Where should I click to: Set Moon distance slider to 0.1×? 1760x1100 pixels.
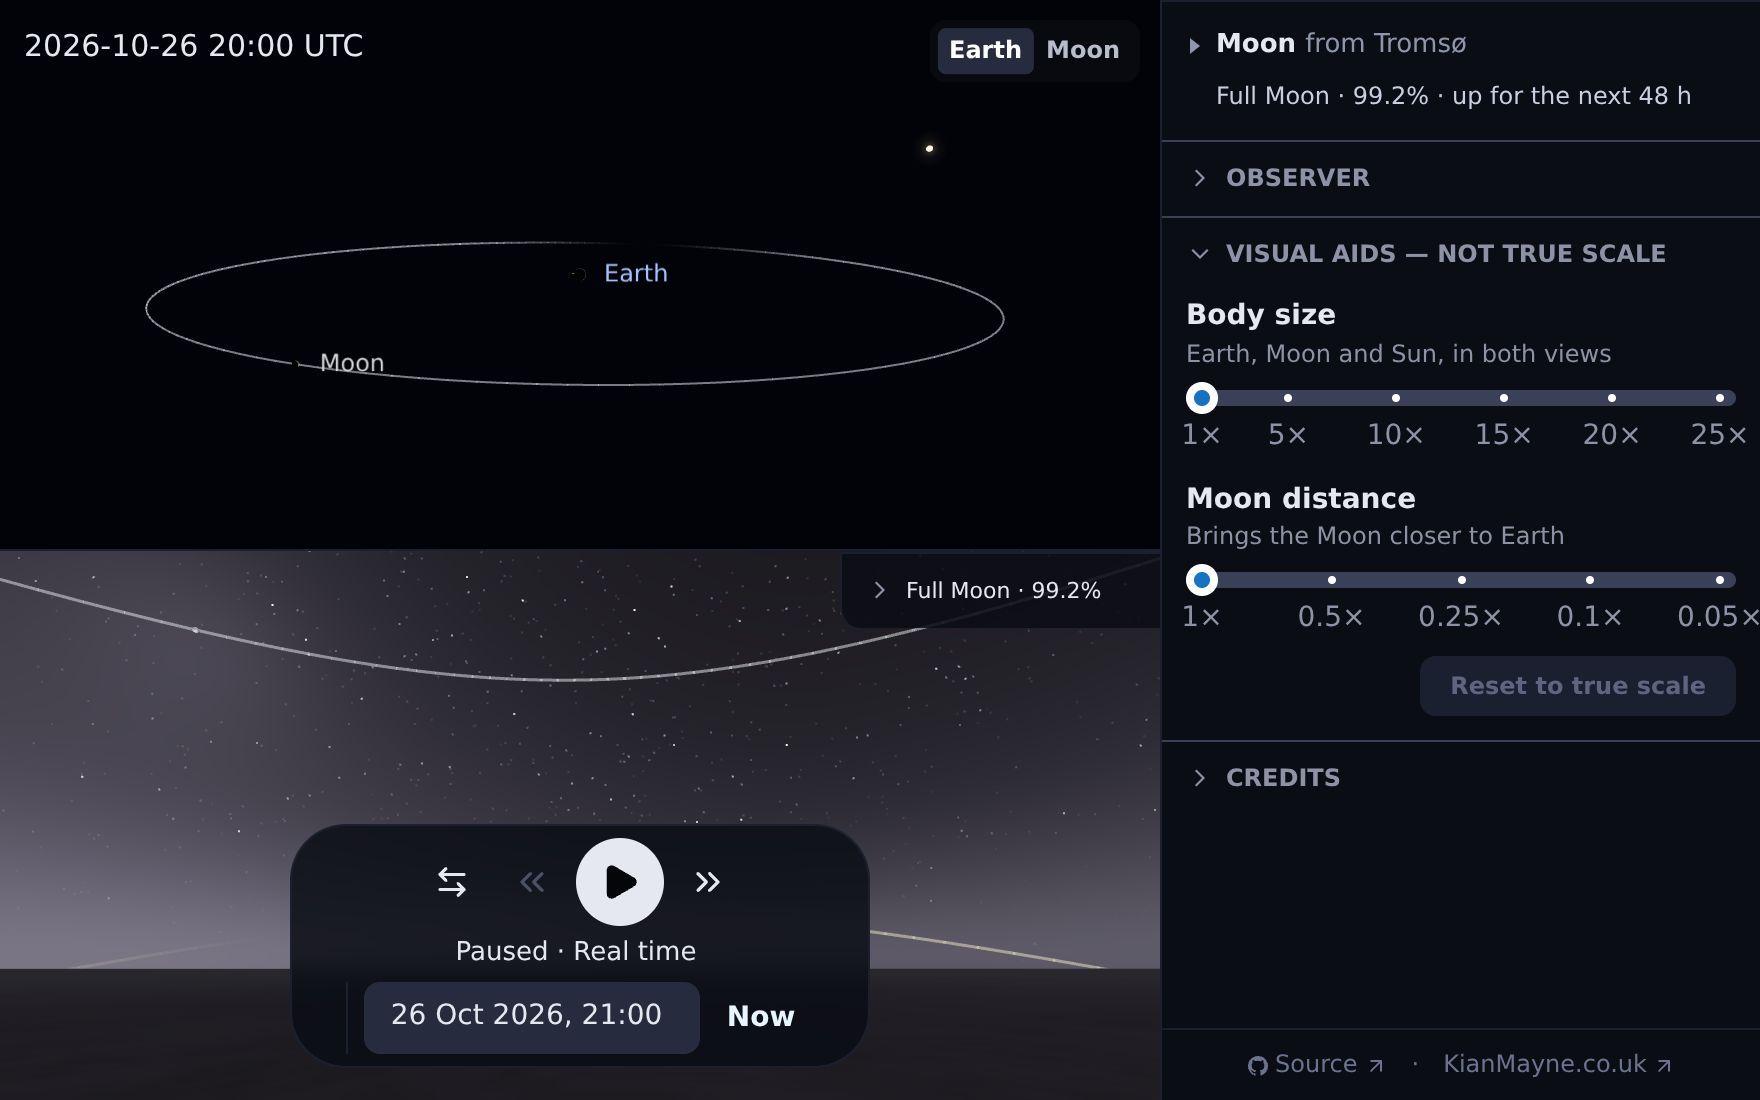[x=1590, y=580]
